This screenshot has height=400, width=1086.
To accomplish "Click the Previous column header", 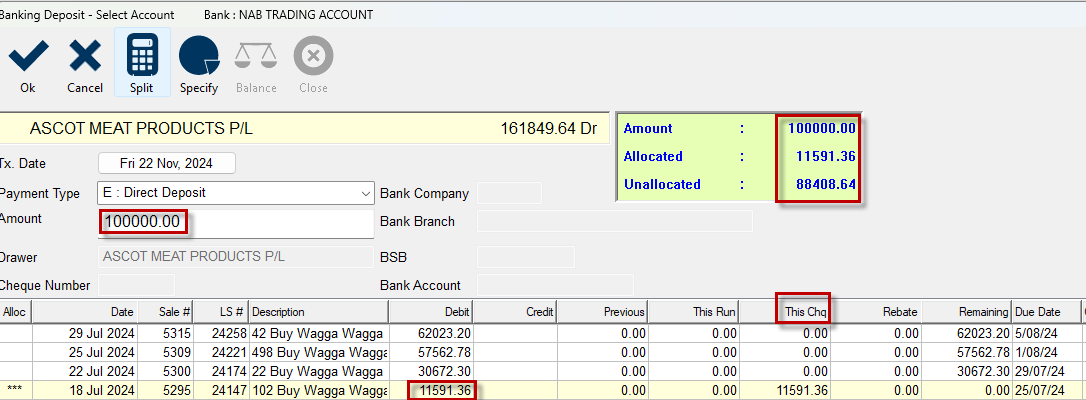I will click(603, 312).
